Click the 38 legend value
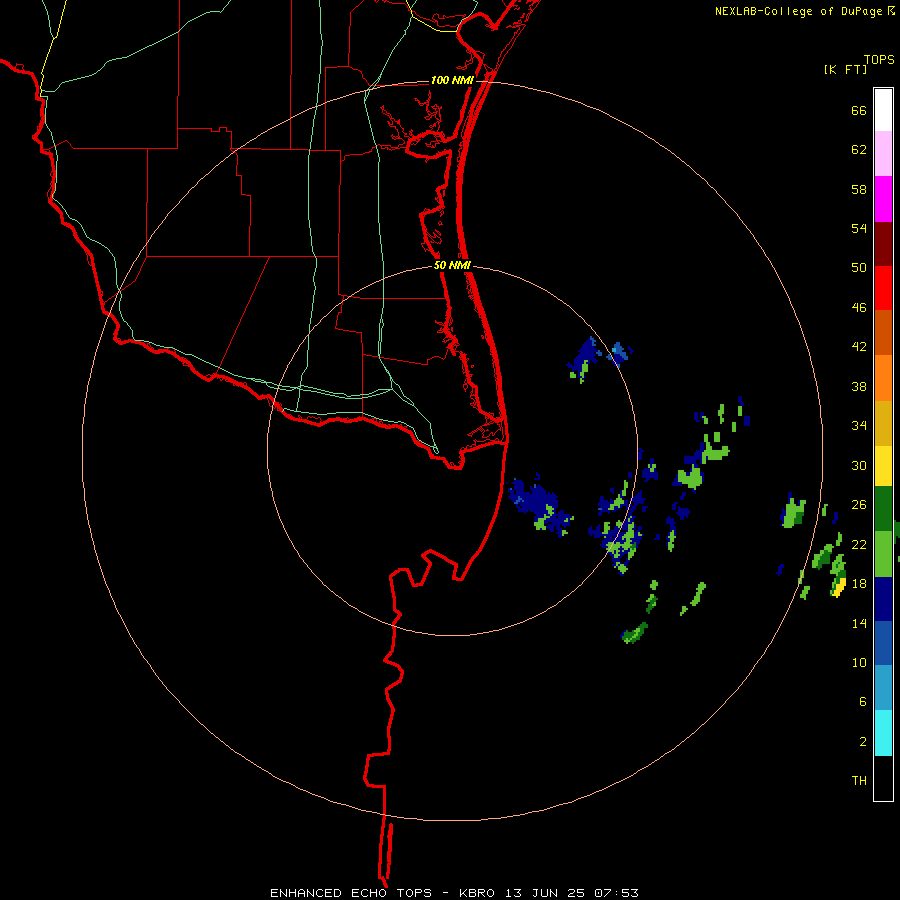Screen dimensions: 900x900 (859, 387)
